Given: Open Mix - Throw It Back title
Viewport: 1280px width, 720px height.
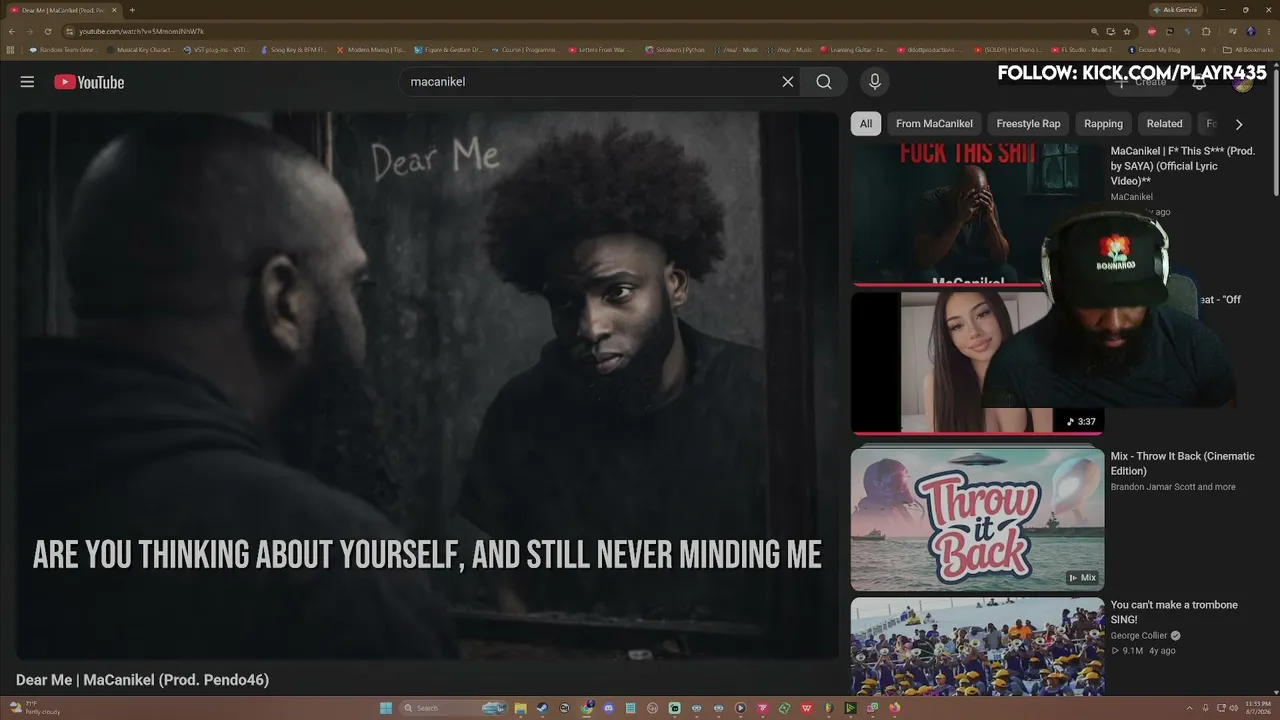Looking at the screenshot, I should click(x=1182, y=463).
